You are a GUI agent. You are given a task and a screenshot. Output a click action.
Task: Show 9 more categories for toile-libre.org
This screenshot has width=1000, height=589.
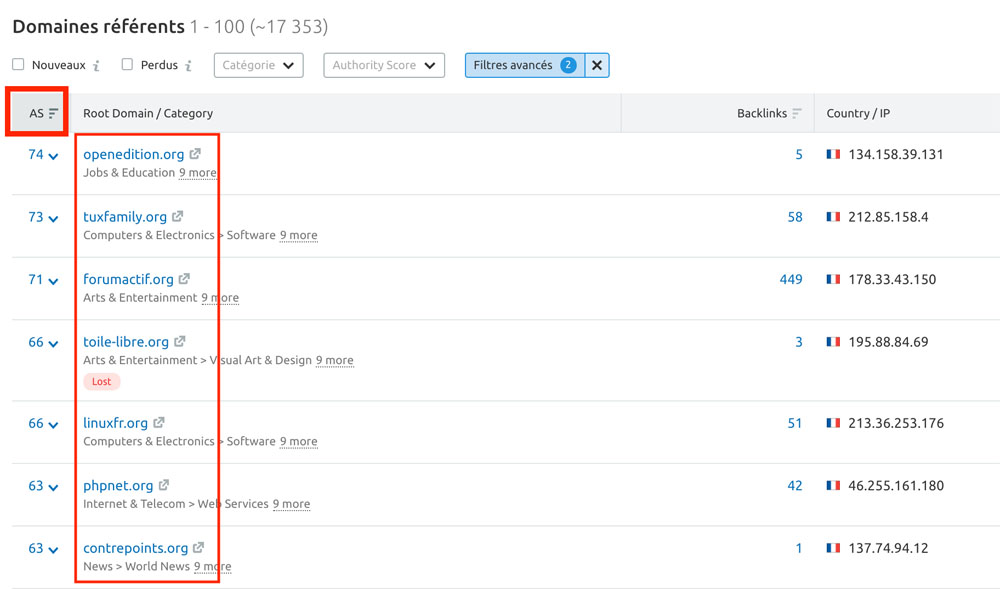tap(334, 360)
